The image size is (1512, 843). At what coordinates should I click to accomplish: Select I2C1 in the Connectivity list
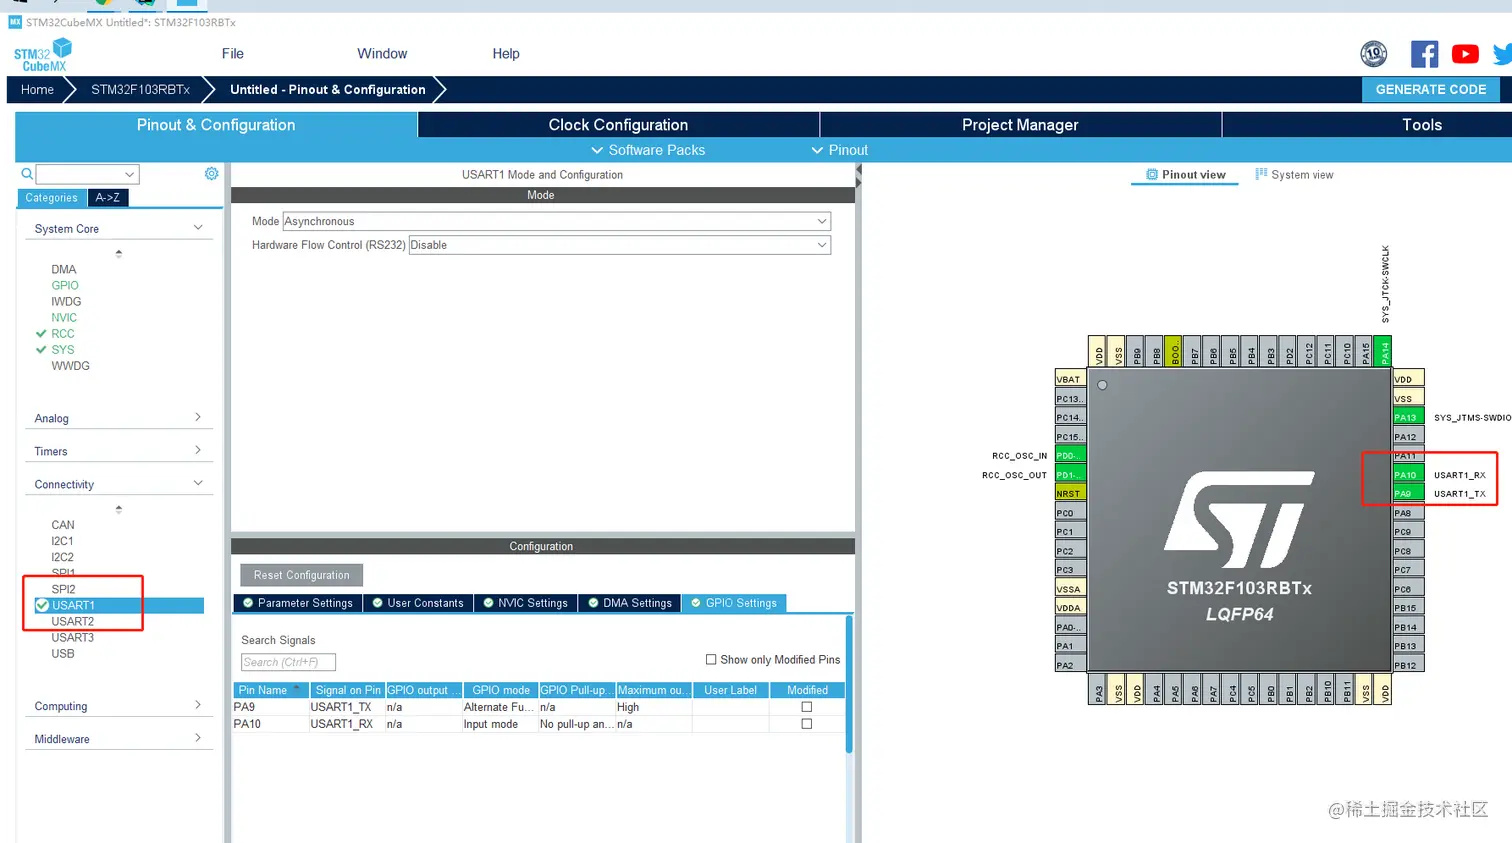[62, 541]
